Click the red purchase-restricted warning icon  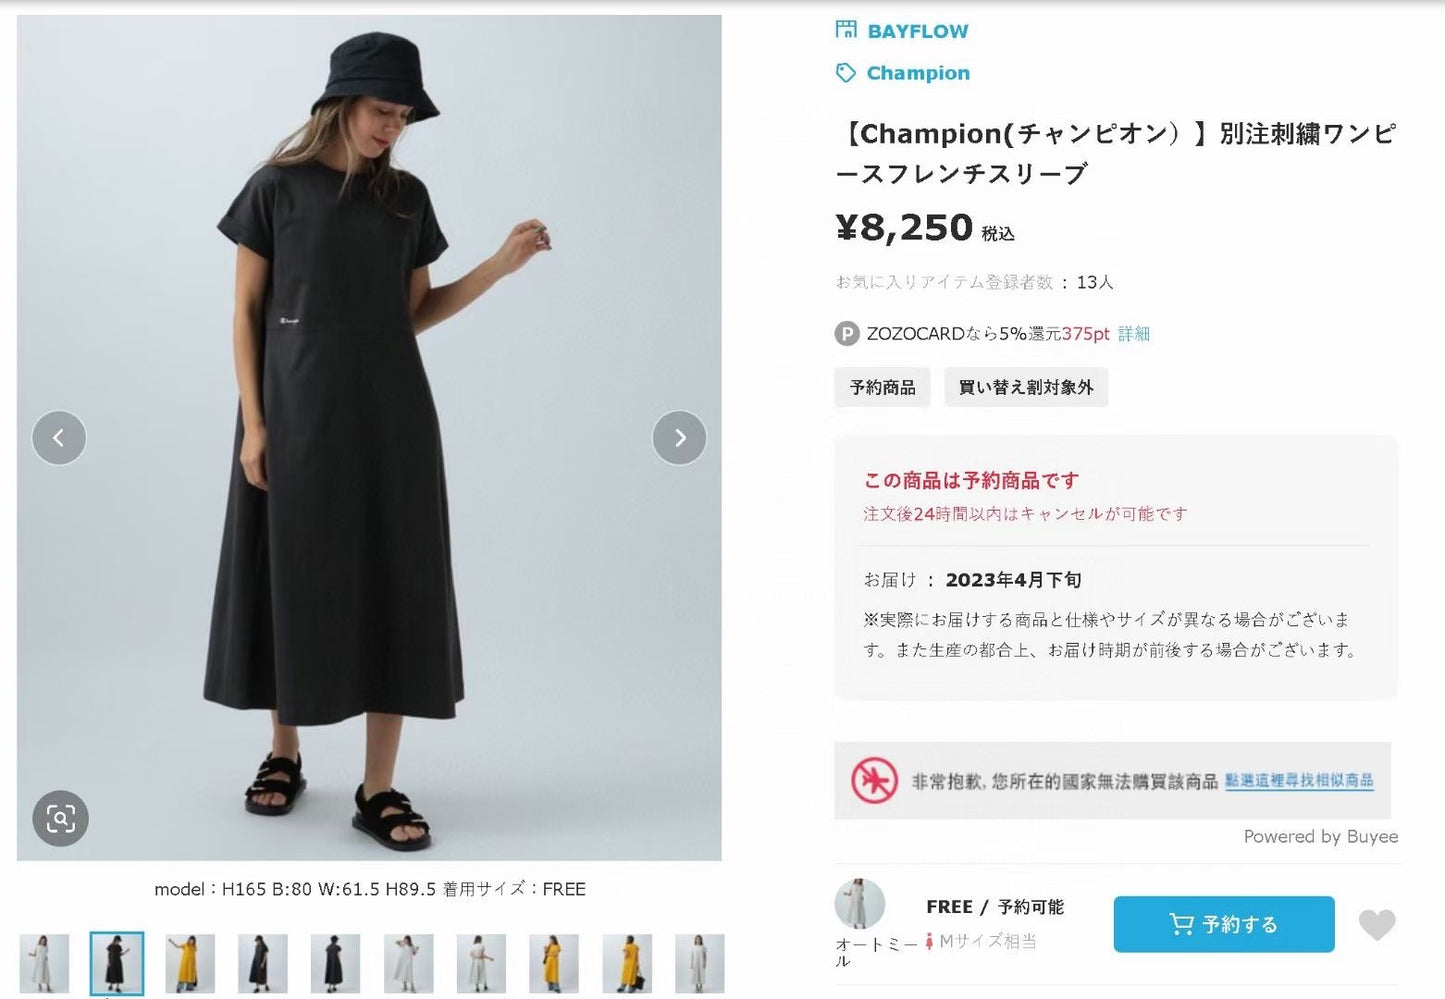(874, 781)
